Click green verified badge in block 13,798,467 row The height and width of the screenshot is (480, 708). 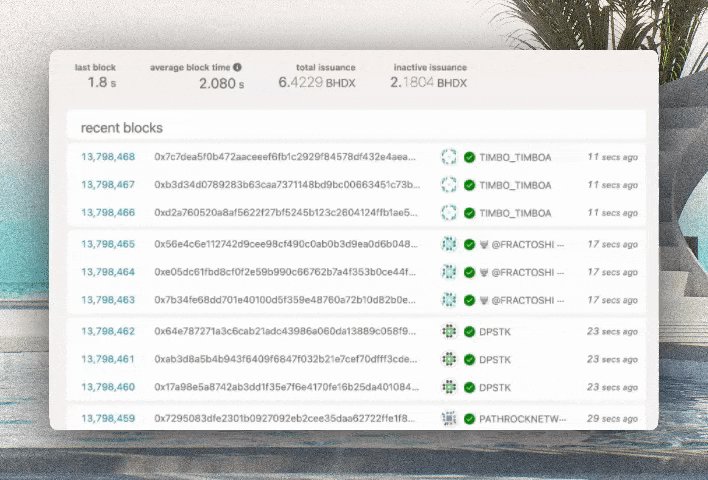point(470,185)
